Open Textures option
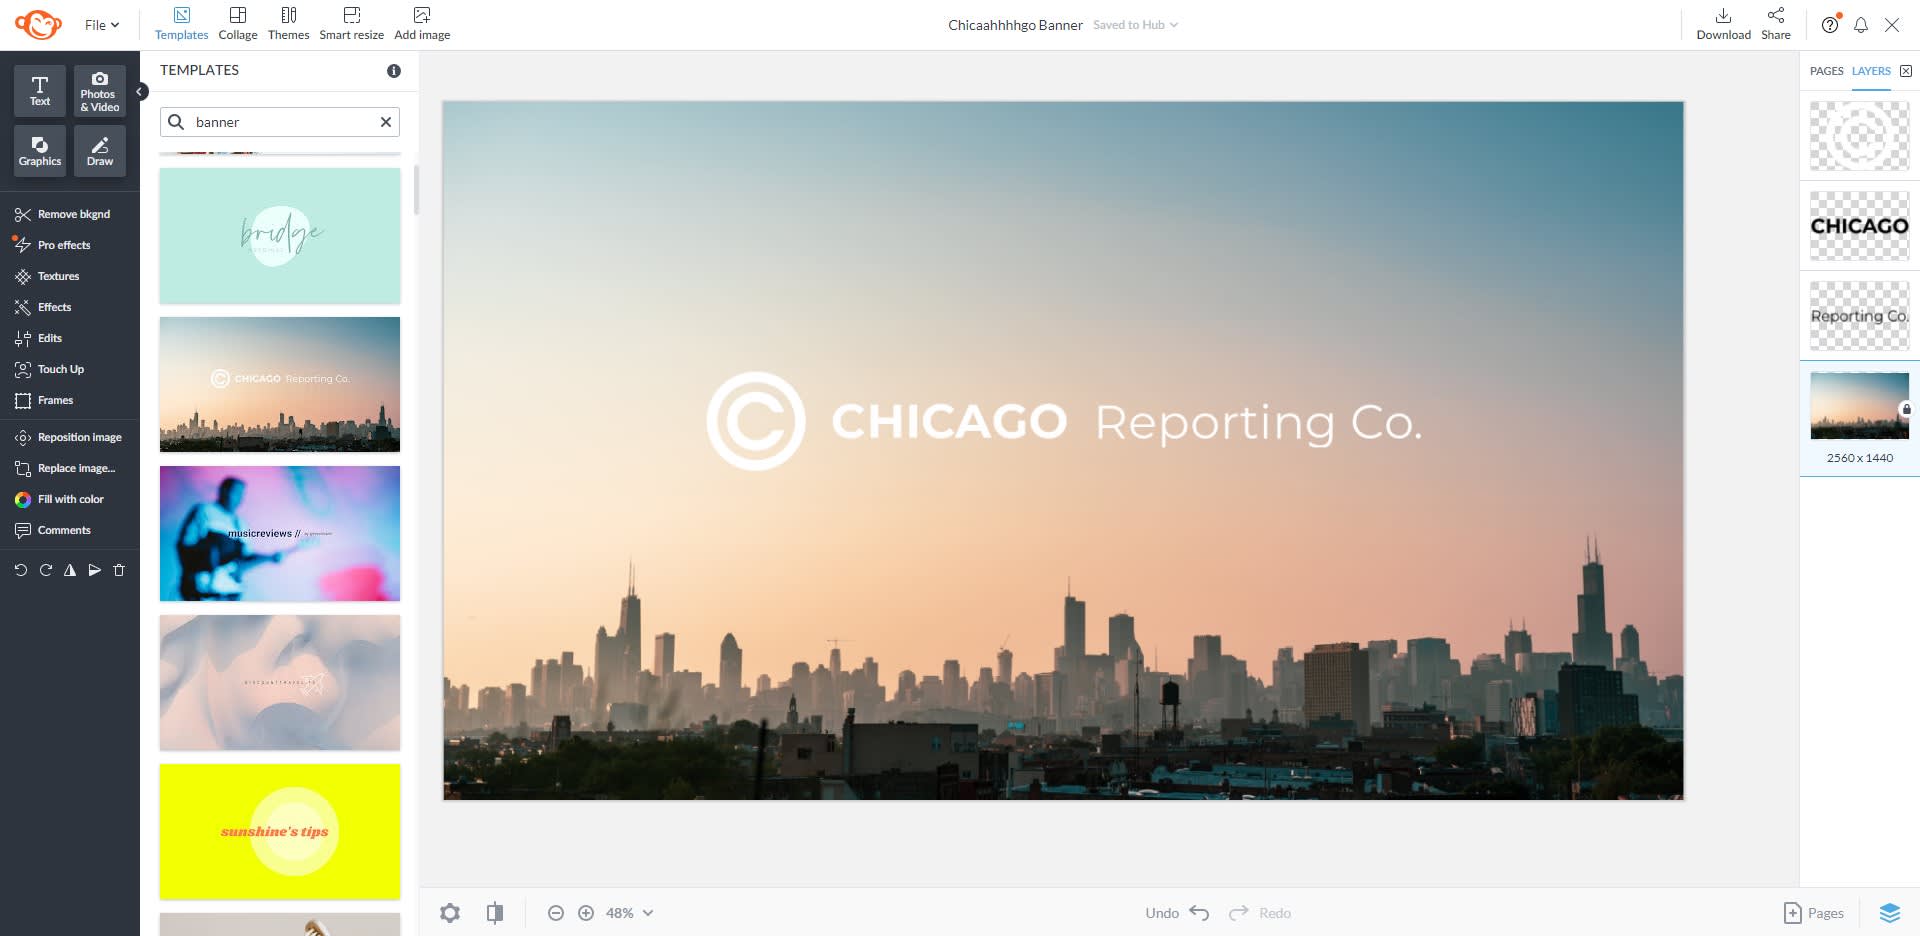The height and width of the screenshot is (936, 1920). [47, 276]
